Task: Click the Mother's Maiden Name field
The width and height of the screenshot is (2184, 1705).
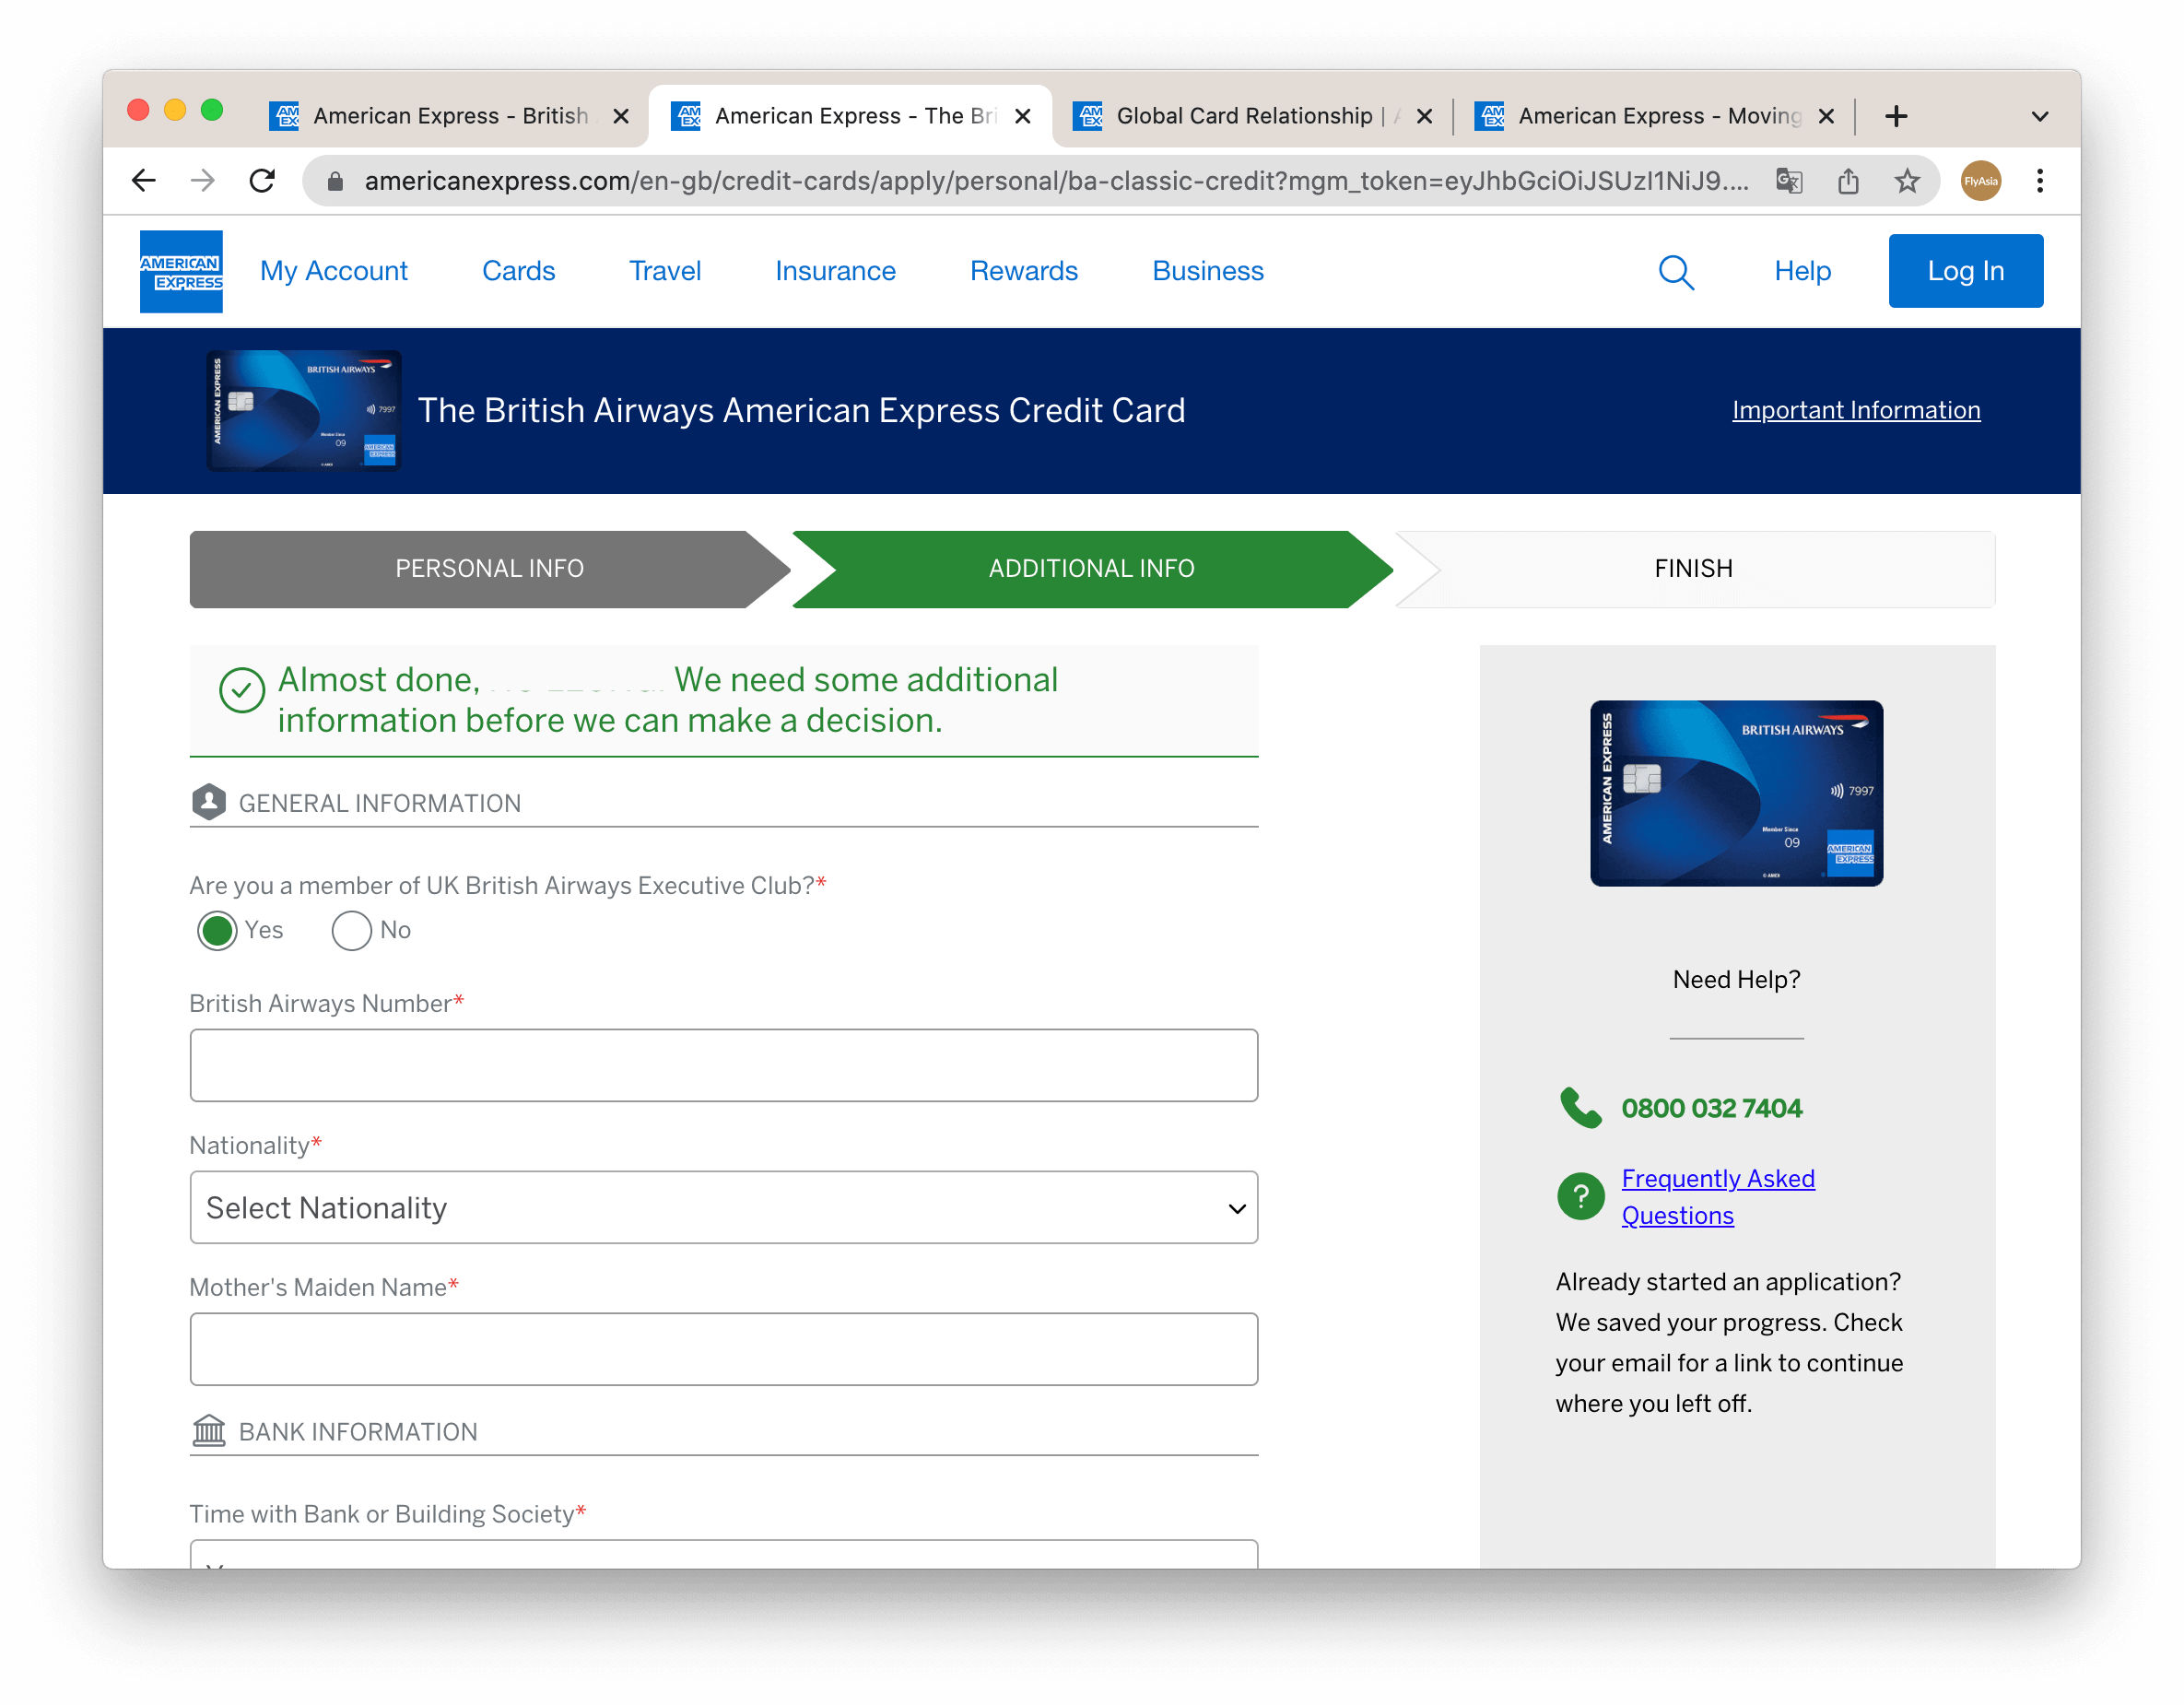Action: click(x=724, y=1349)
